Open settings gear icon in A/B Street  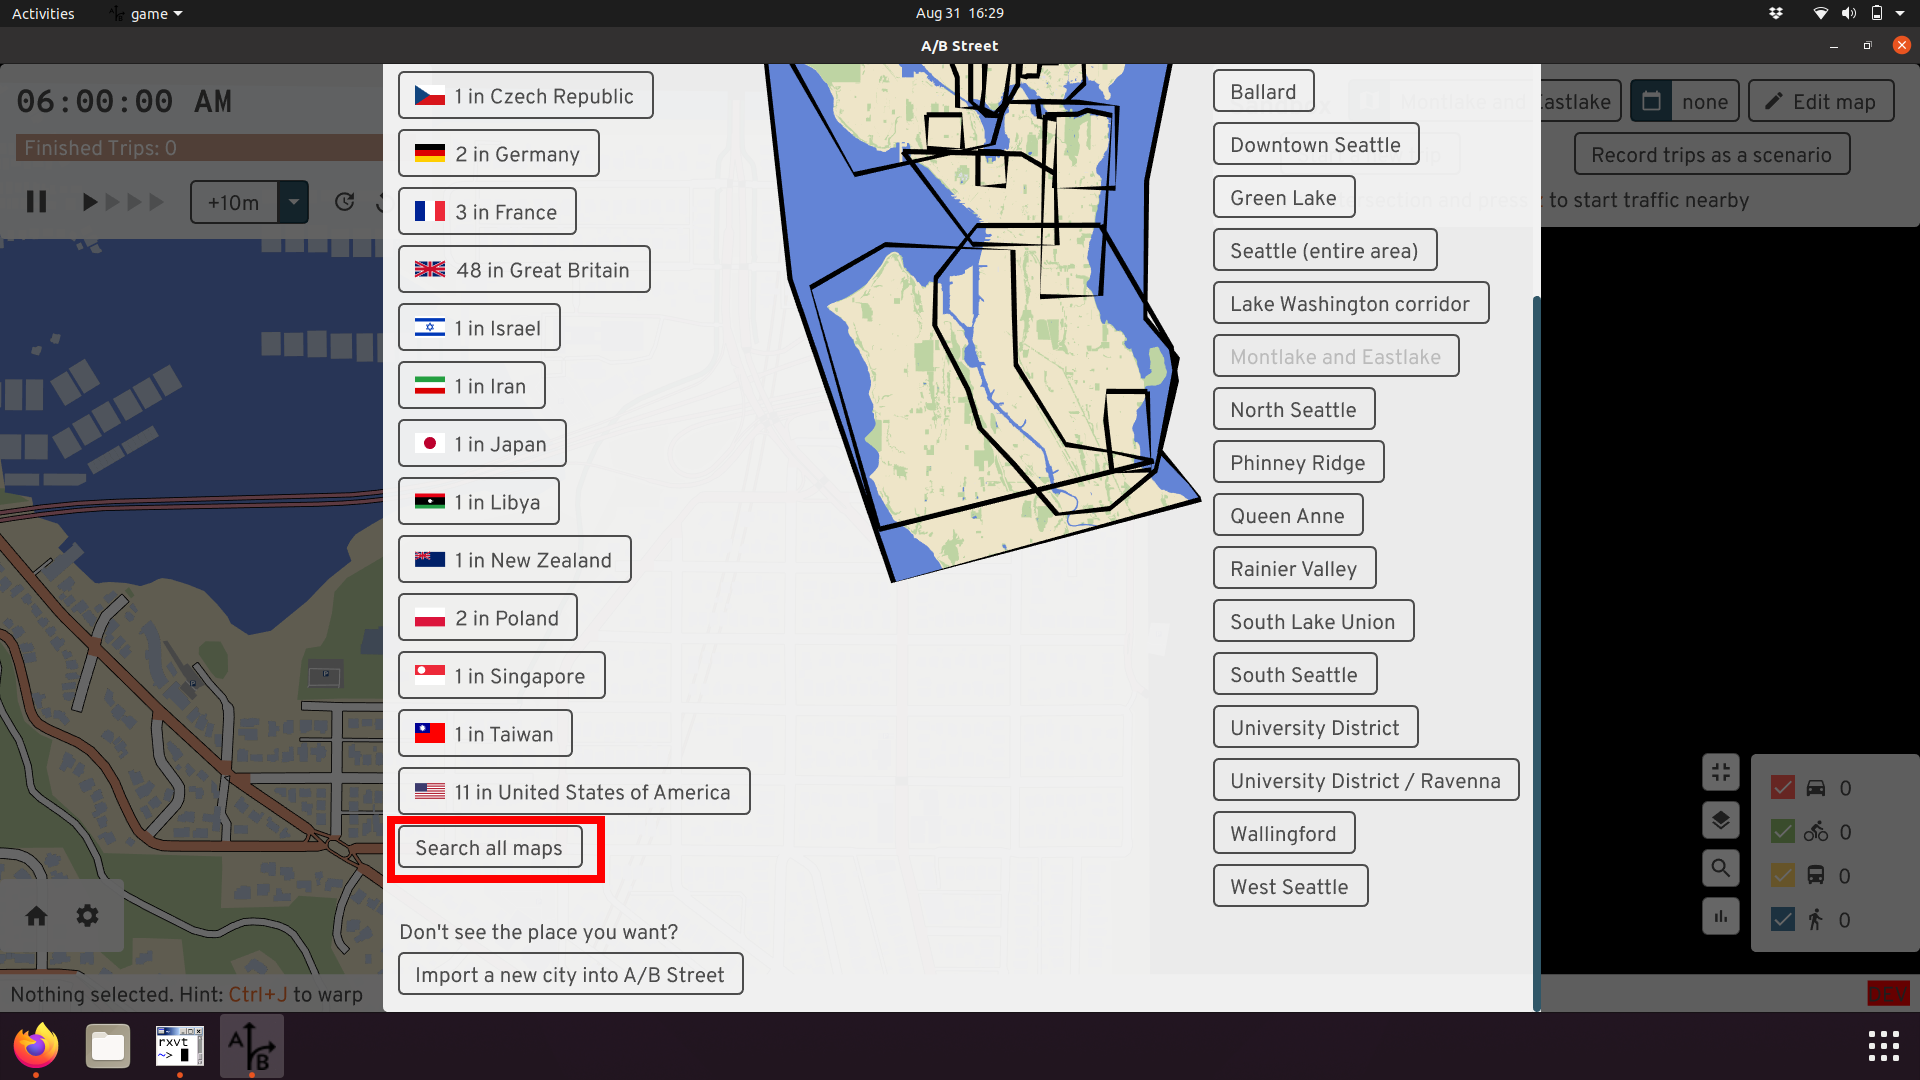coord(88,915)
